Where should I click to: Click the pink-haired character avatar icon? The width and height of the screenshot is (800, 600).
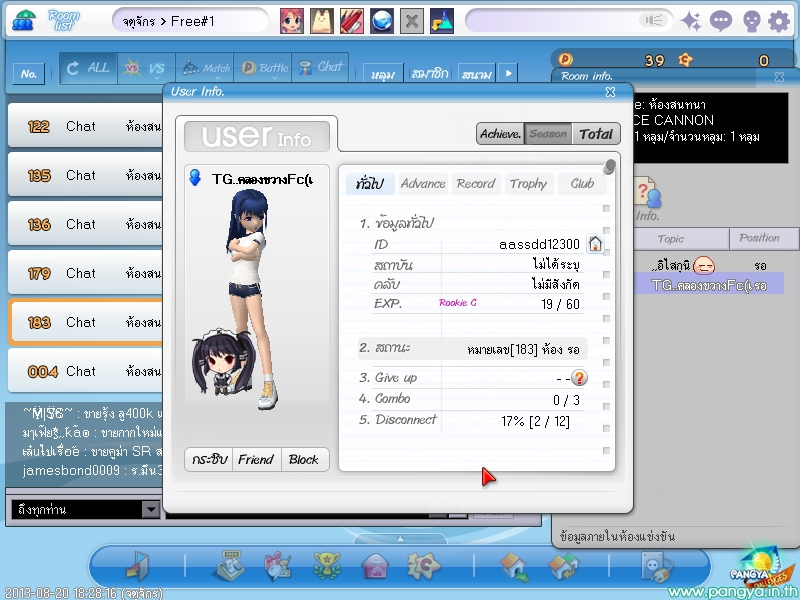(x=292, y=21)
